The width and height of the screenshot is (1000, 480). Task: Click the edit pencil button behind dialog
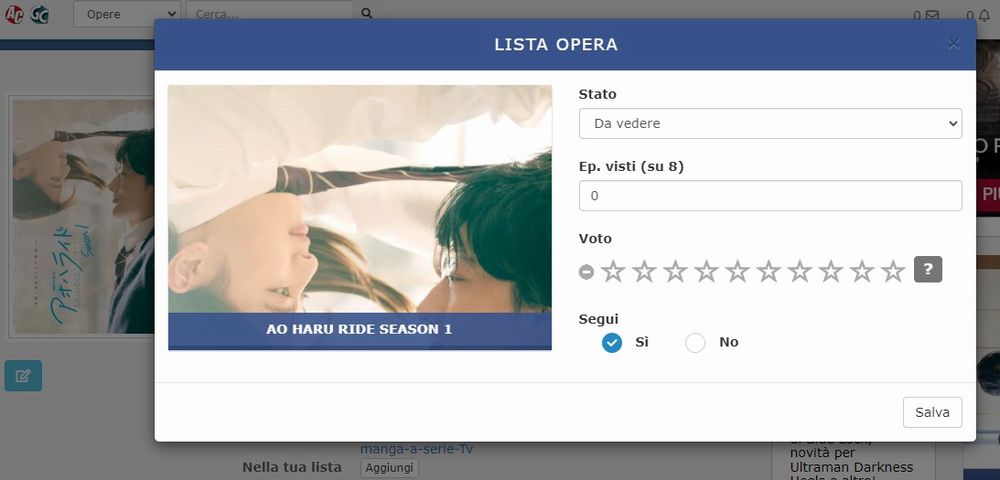[x=23, y=375]
